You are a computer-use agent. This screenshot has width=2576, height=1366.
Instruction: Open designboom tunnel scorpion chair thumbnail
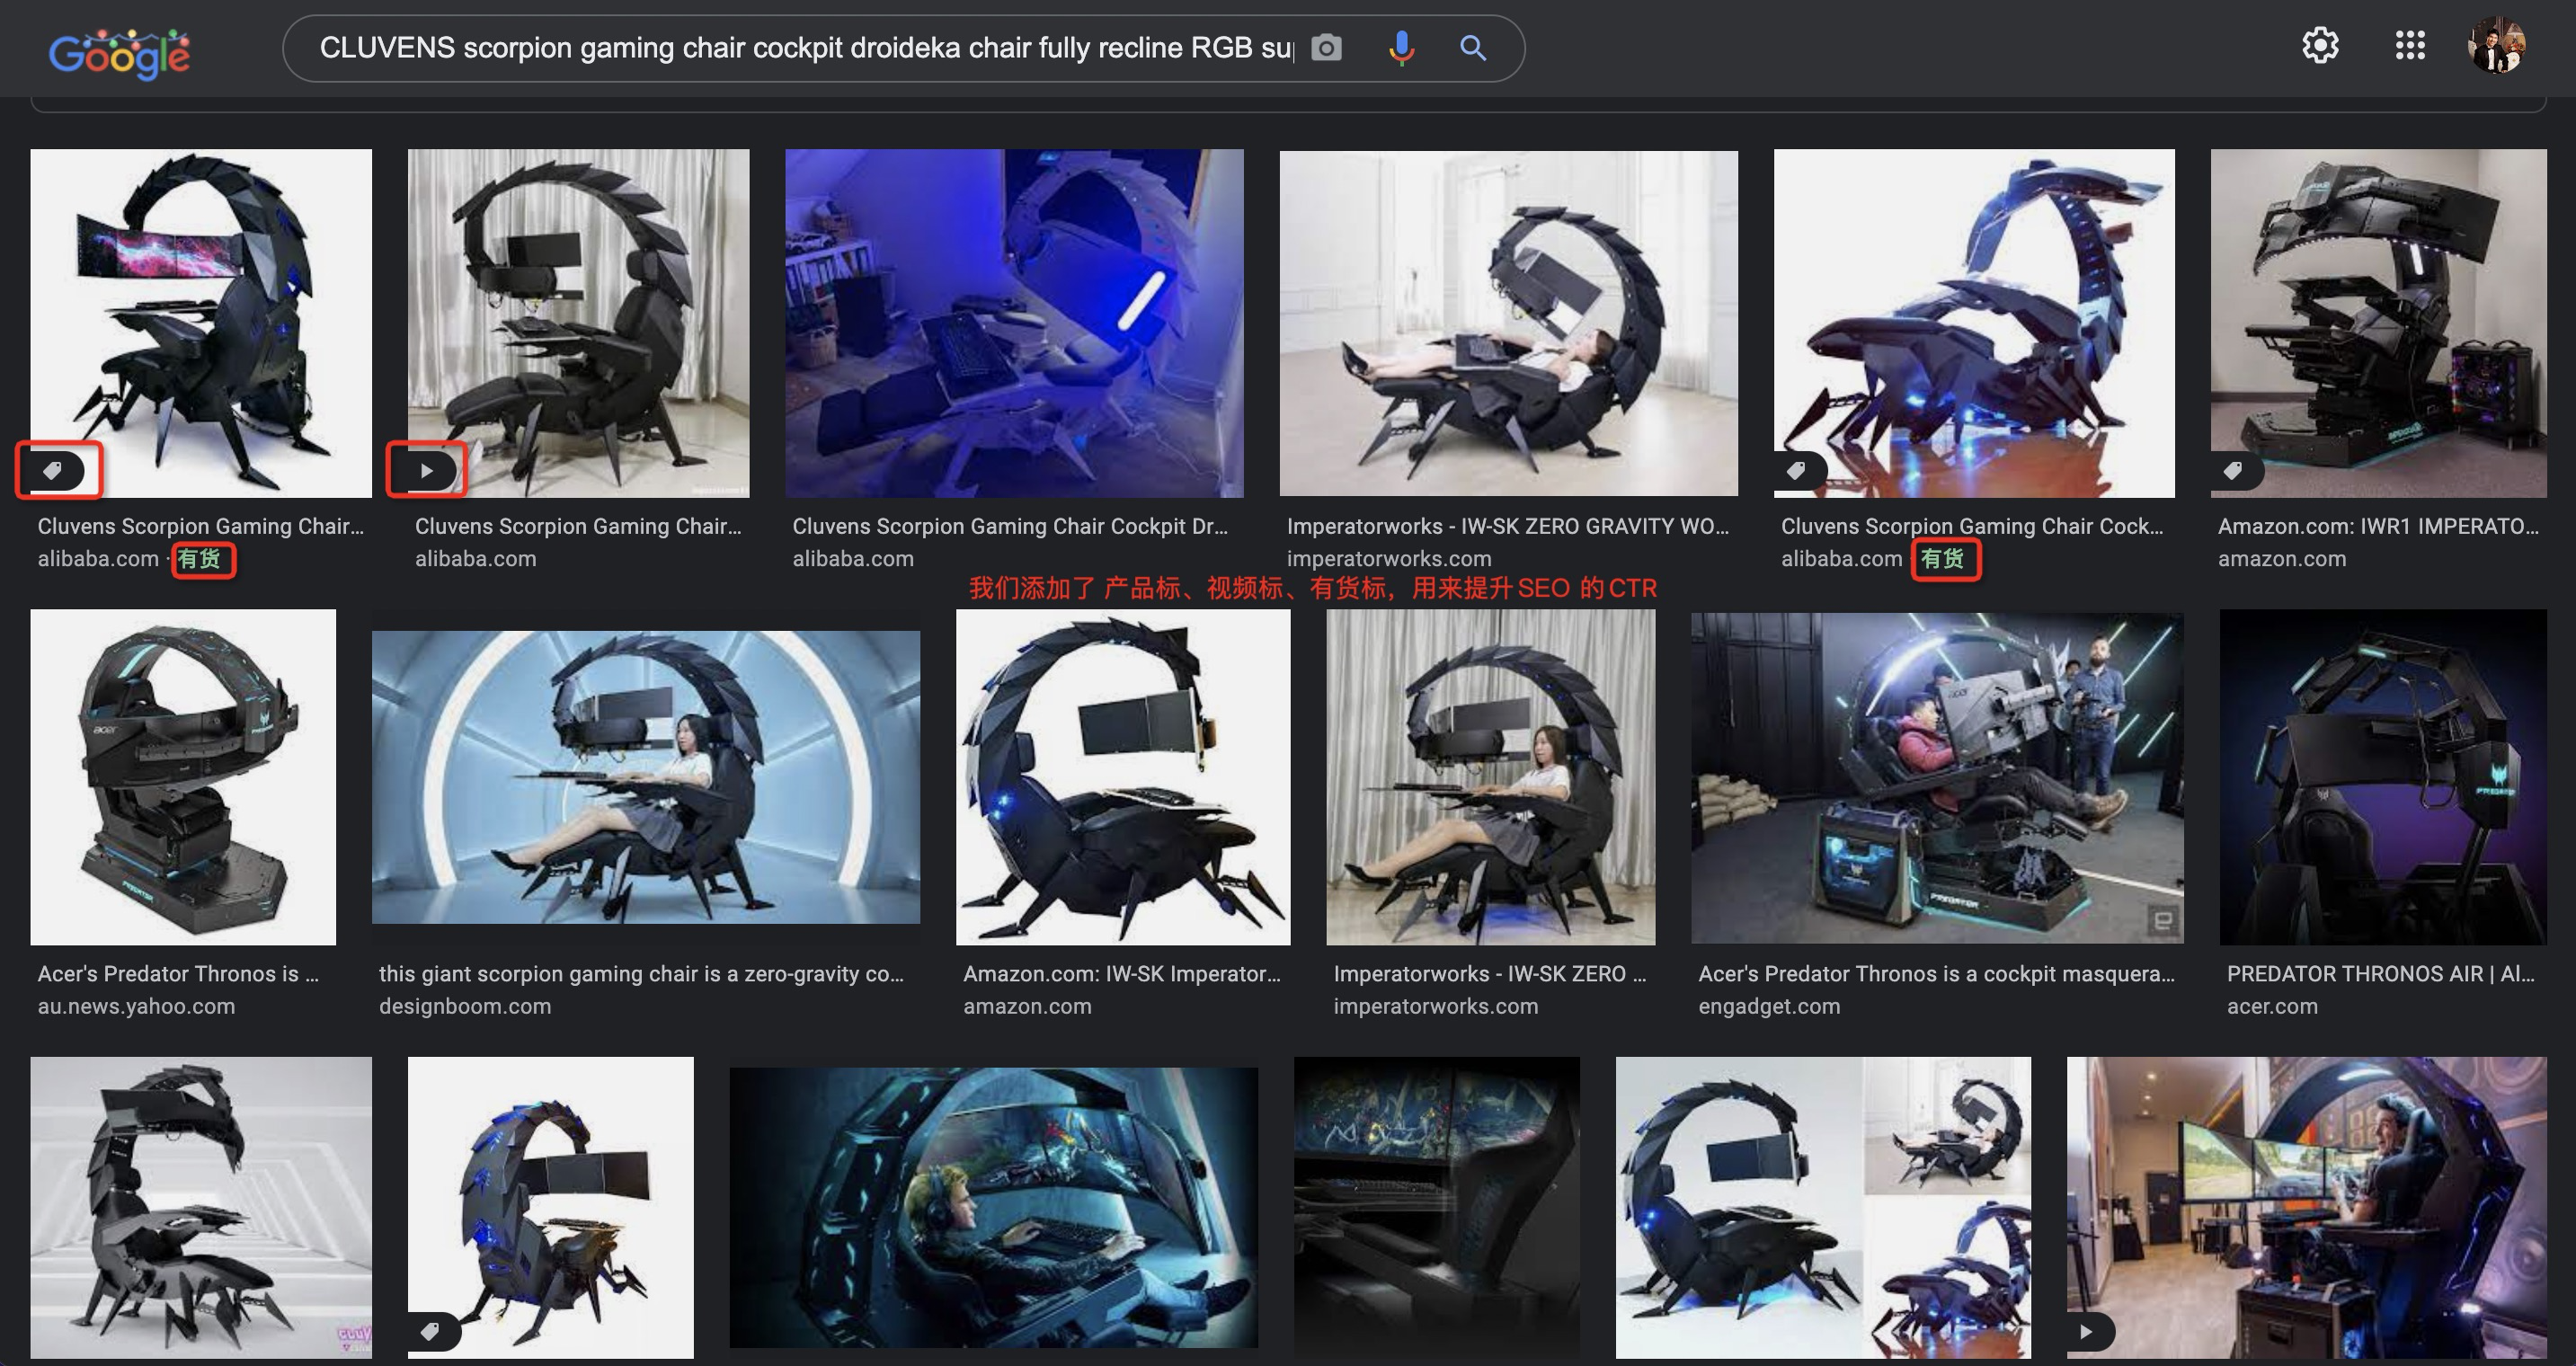(x=645, y=777)
